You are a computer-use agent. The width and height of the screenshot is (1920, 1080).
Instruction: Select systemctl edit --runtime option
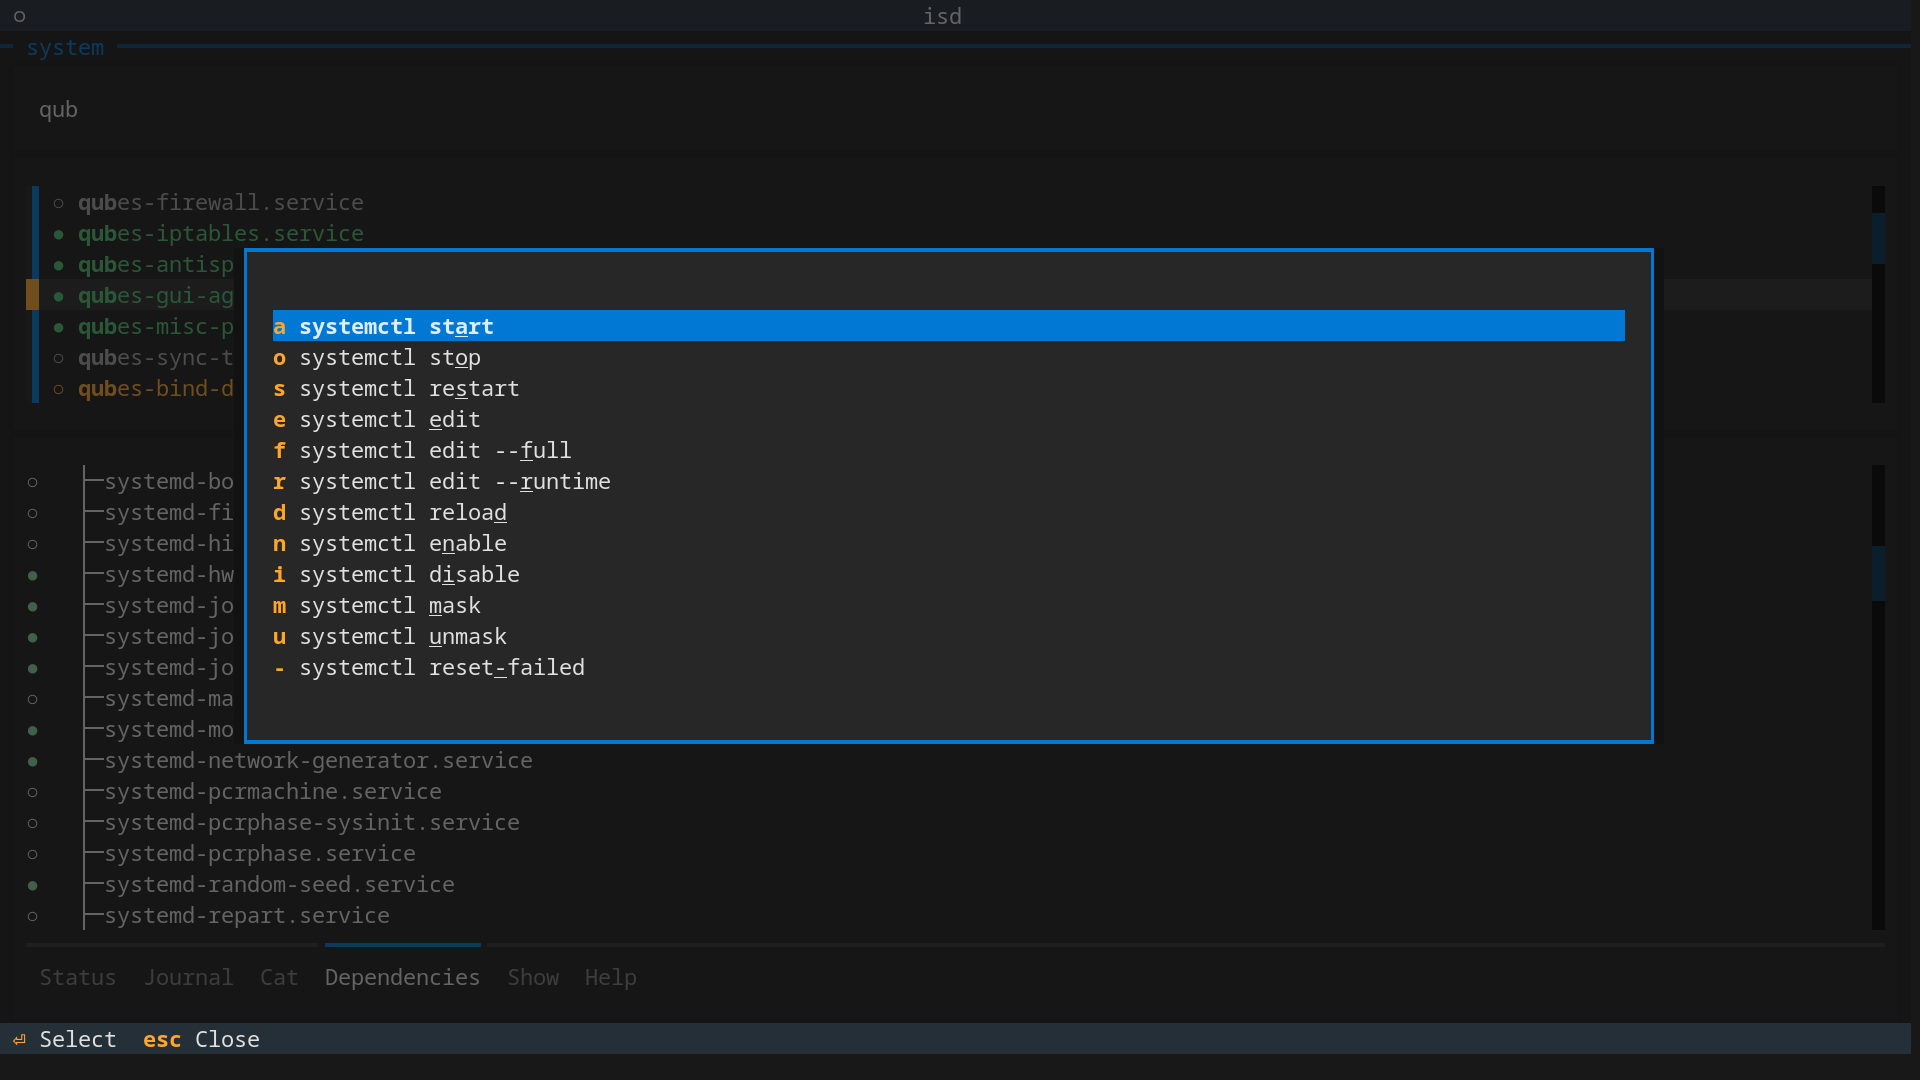(x=948, y=481)
